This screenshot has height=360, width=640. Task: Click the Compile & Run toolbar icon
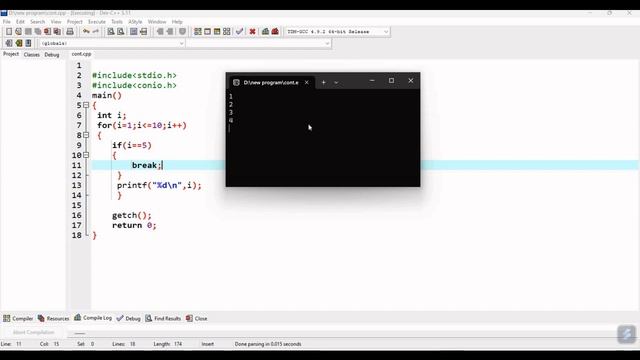coord(217,31)
